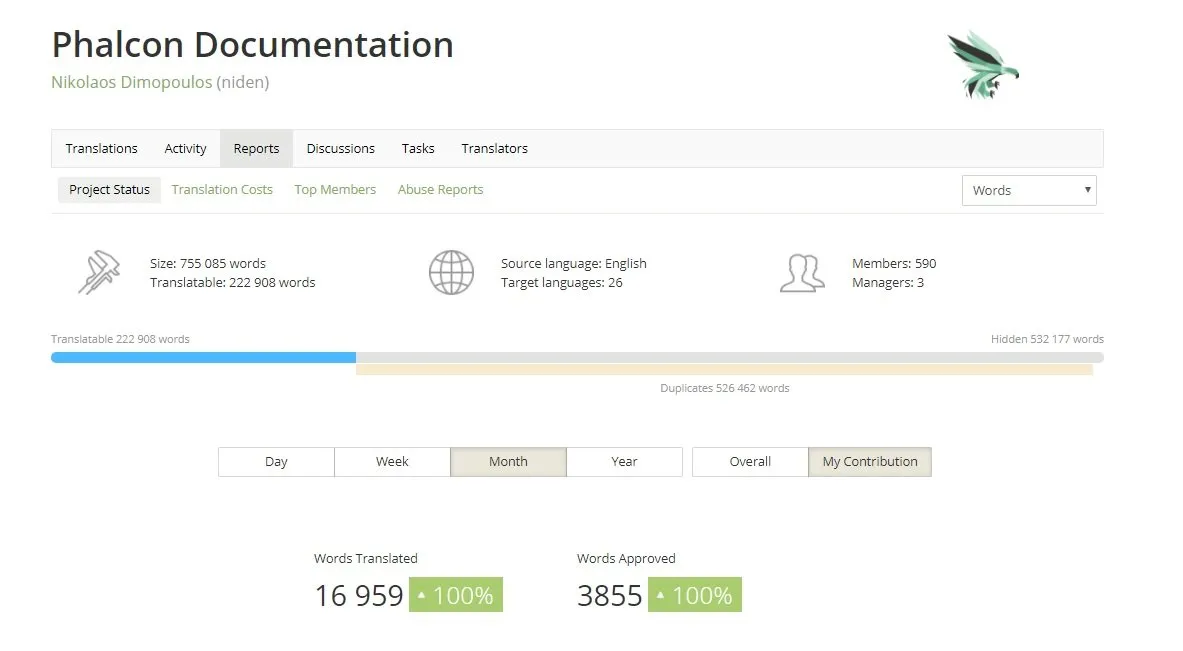Click the "Members: 590" text
This screenshot has height=651, width=1183.
click(x=894, y=263)
